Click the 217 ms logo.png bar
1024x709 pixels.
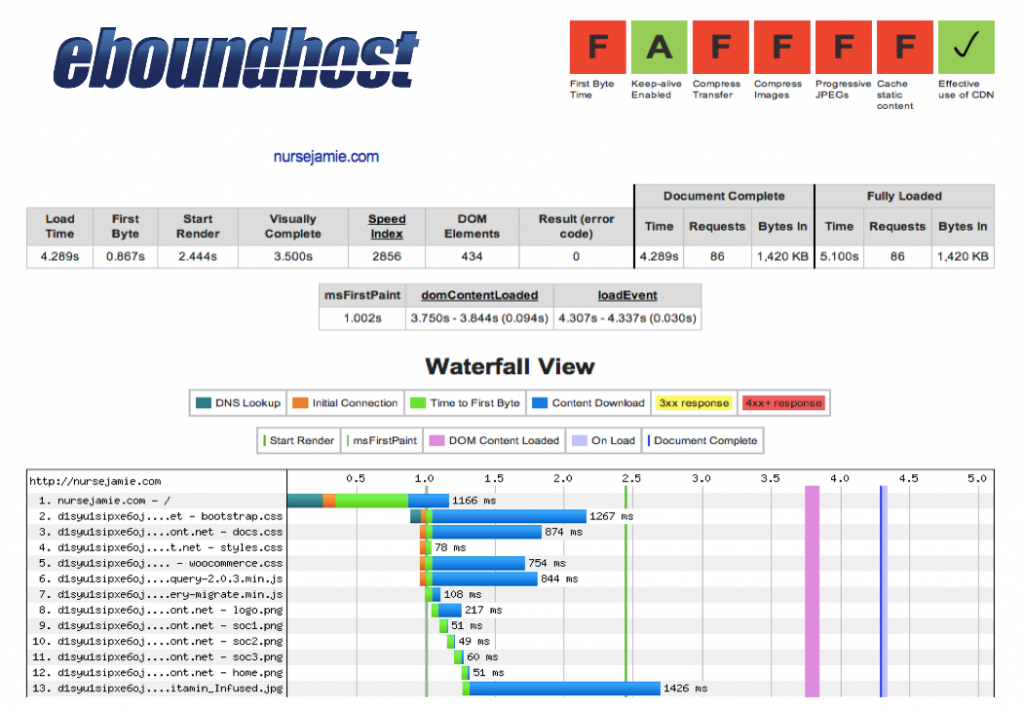pyautogui.click(x=447, y=610)
